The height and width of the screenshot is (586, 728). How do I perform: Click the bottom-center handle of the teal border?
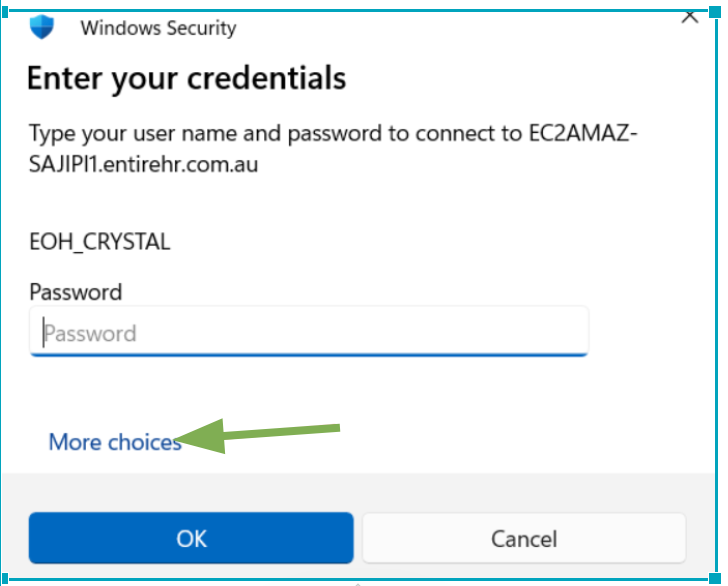(358, 581)
